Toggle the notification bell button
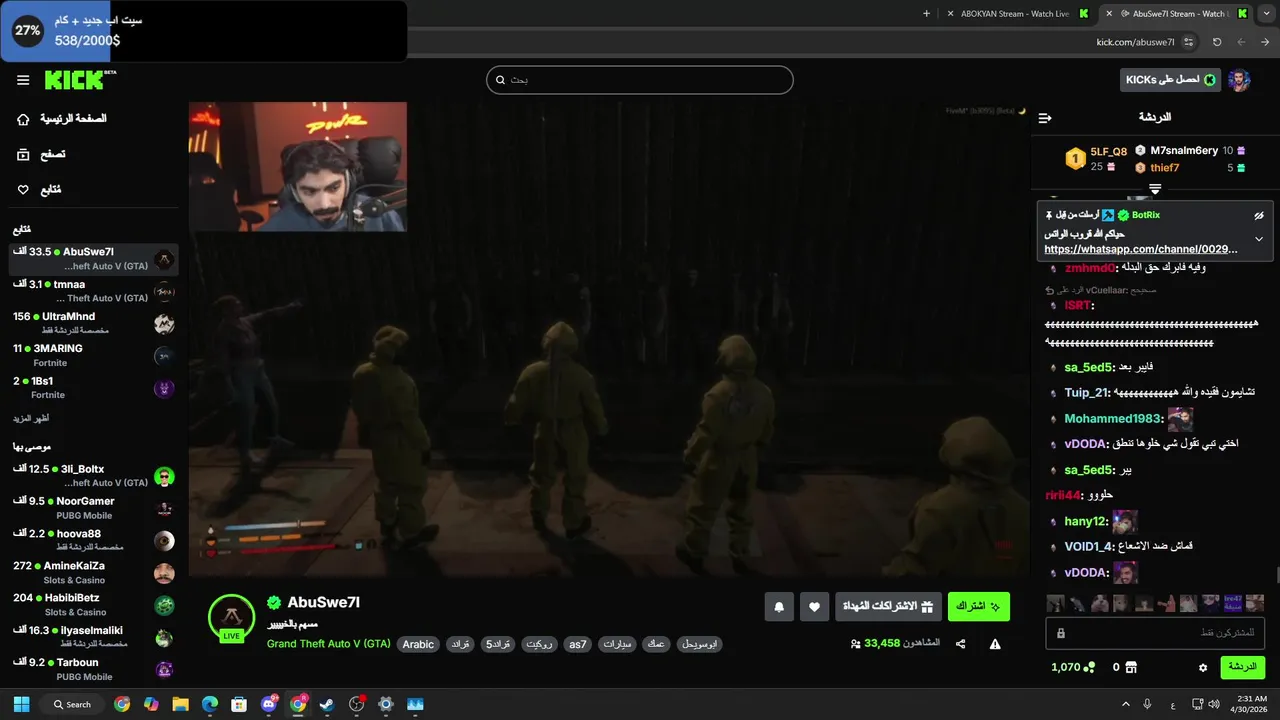Image resolution: width=1280 pixels, height=720 pixels. (779, 607)
